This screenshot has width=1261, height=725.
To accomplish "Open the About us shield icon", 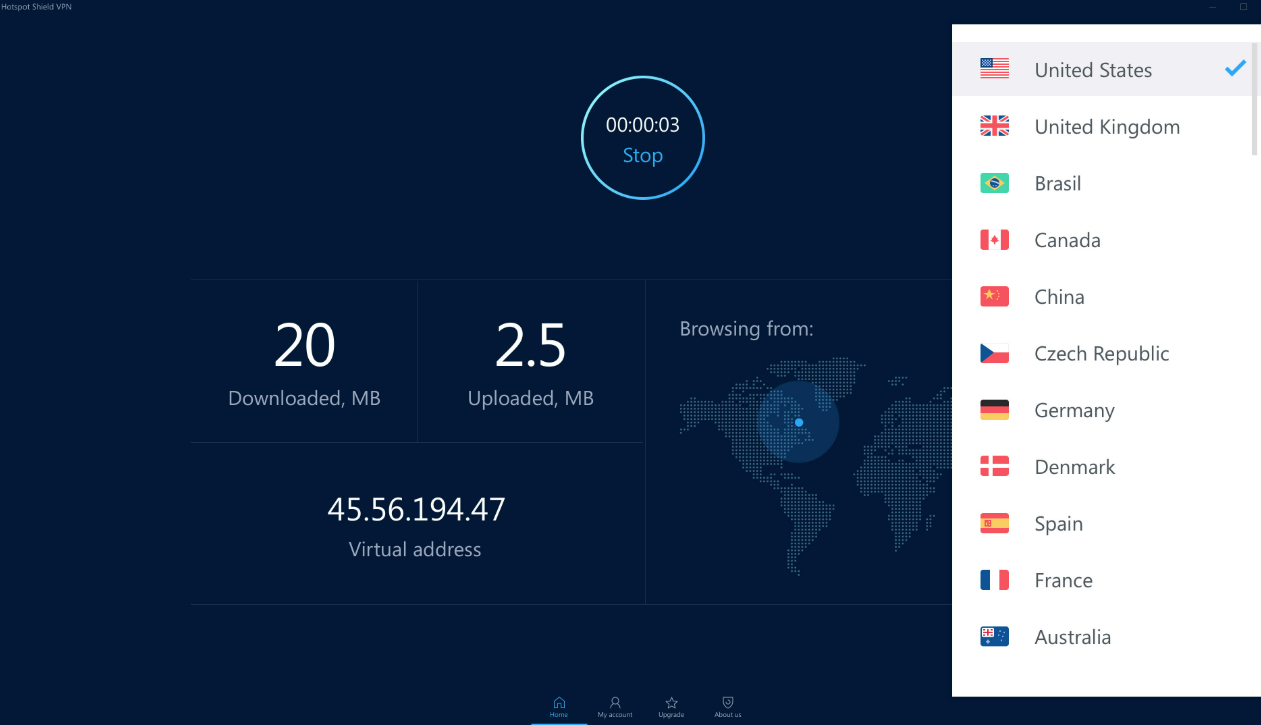I will point(728,703).
